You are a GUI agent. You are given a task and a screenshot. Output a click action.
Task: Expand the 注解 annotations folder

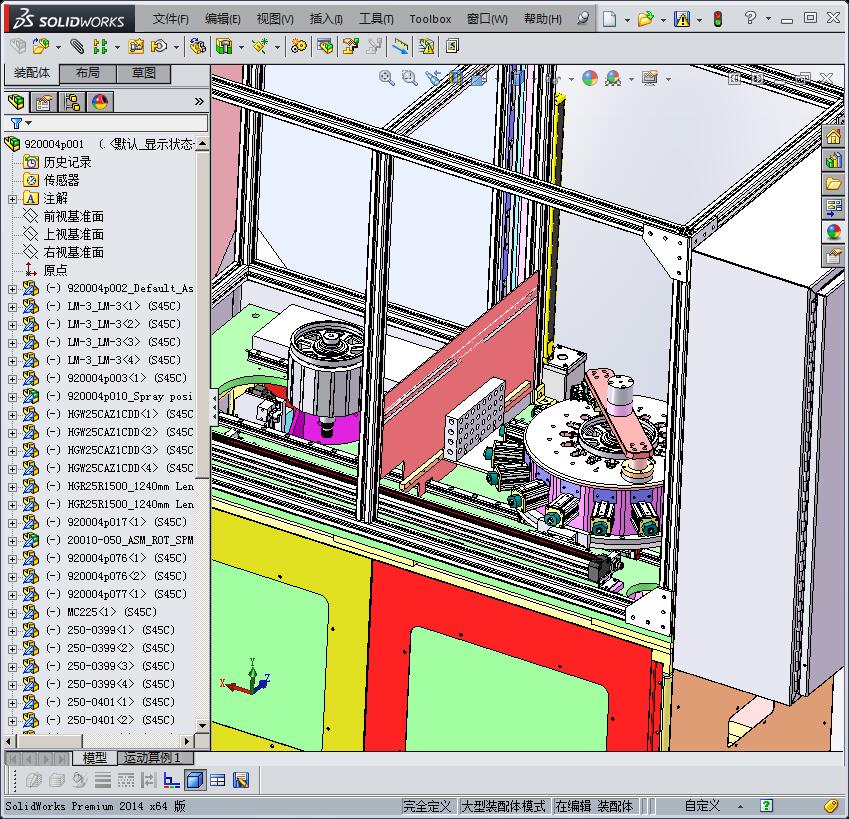[12, 199]
